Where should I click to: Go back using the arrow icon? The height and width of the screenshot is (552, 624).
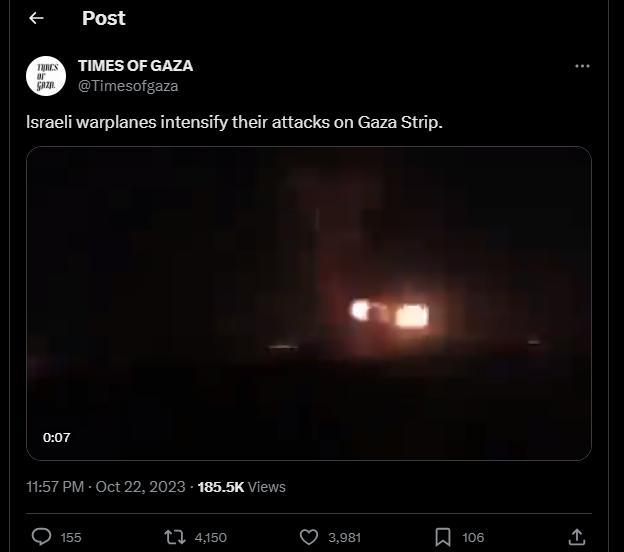point(36,18)
